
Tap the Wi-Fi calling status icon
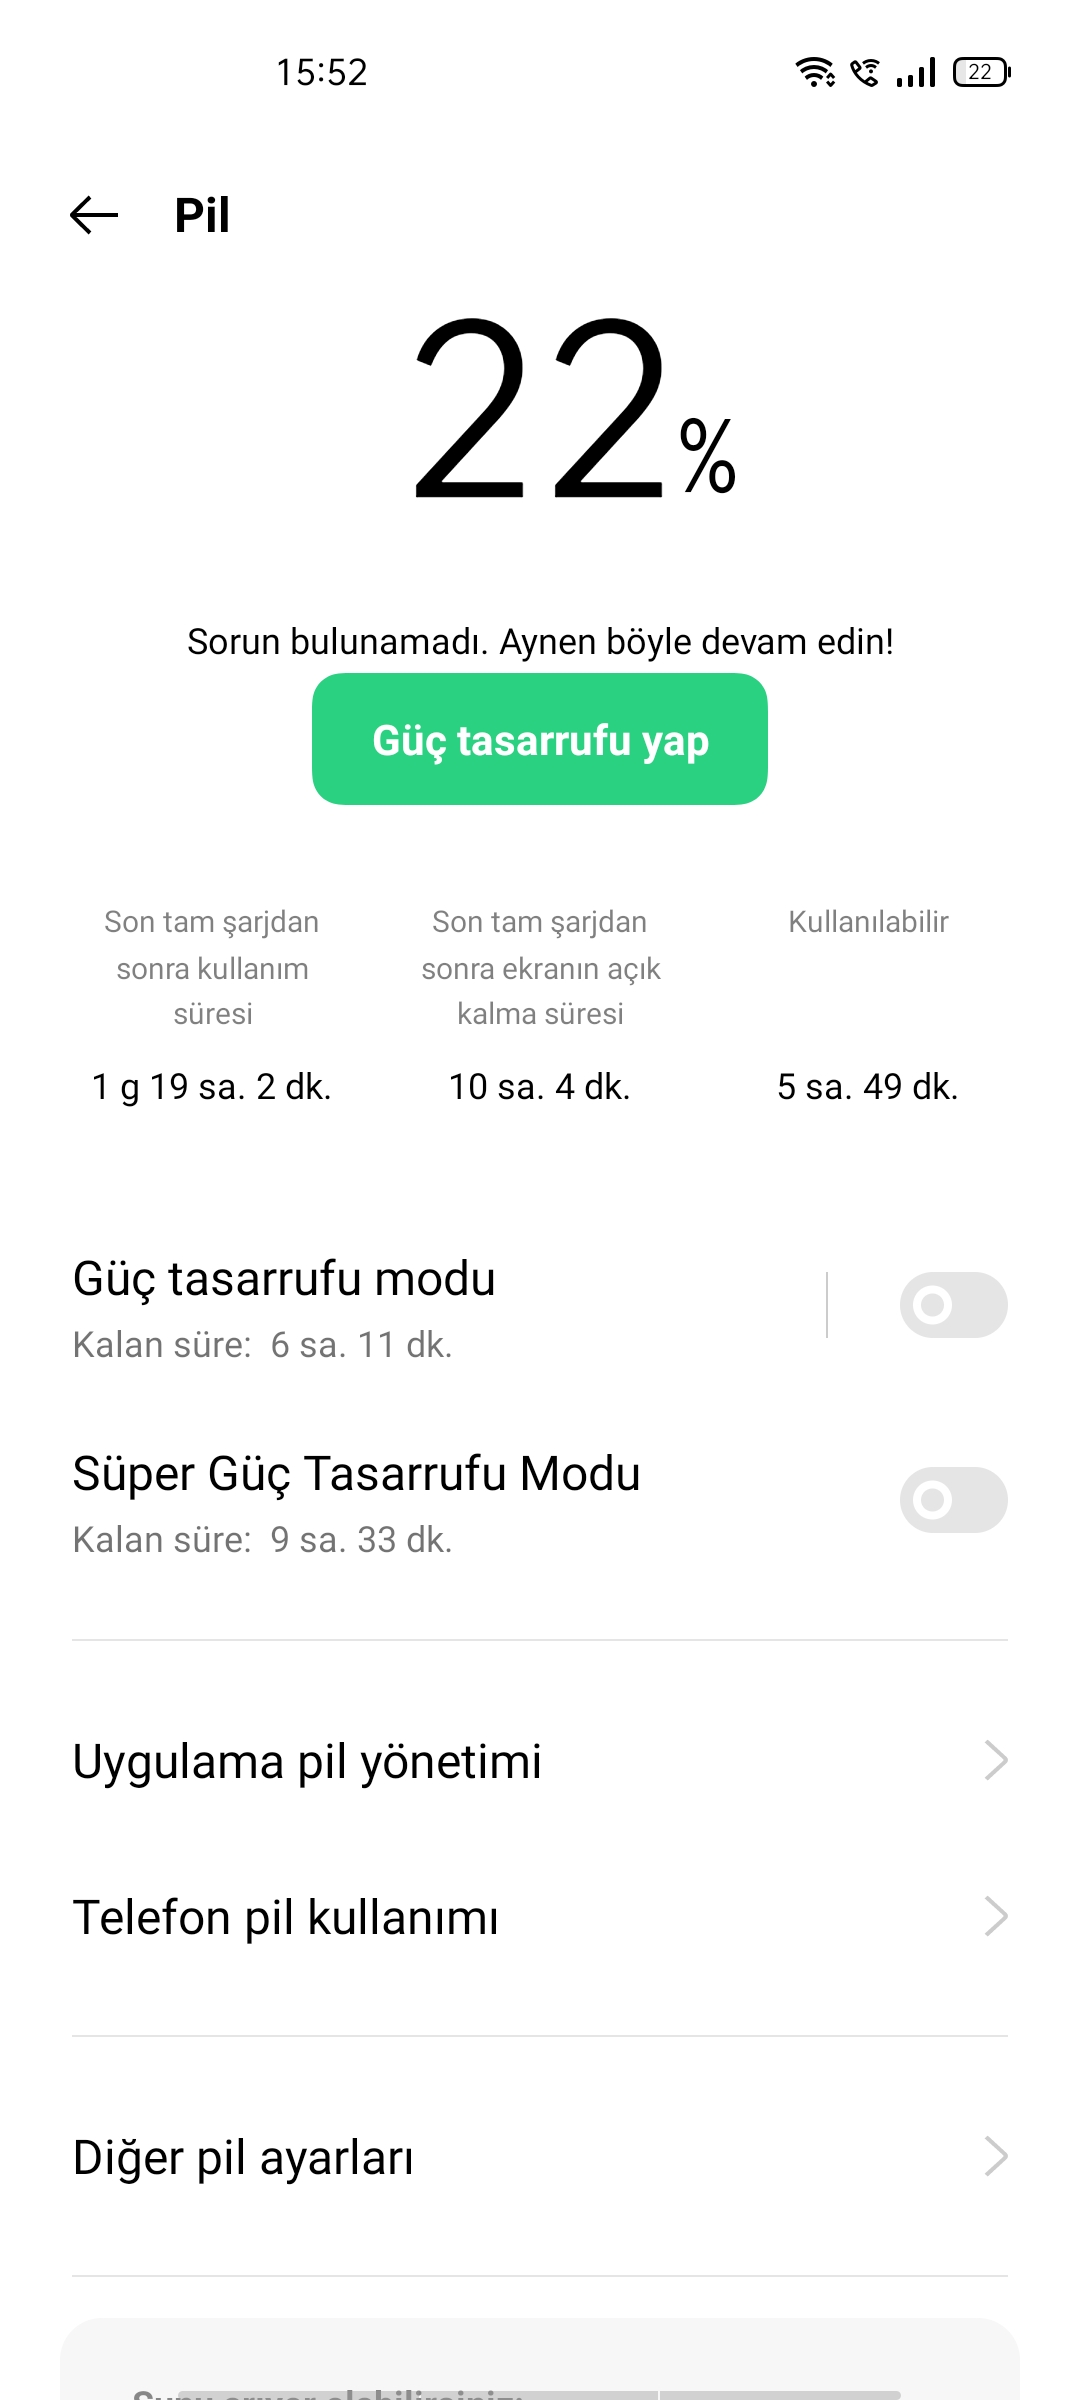(x=865, y=72)
